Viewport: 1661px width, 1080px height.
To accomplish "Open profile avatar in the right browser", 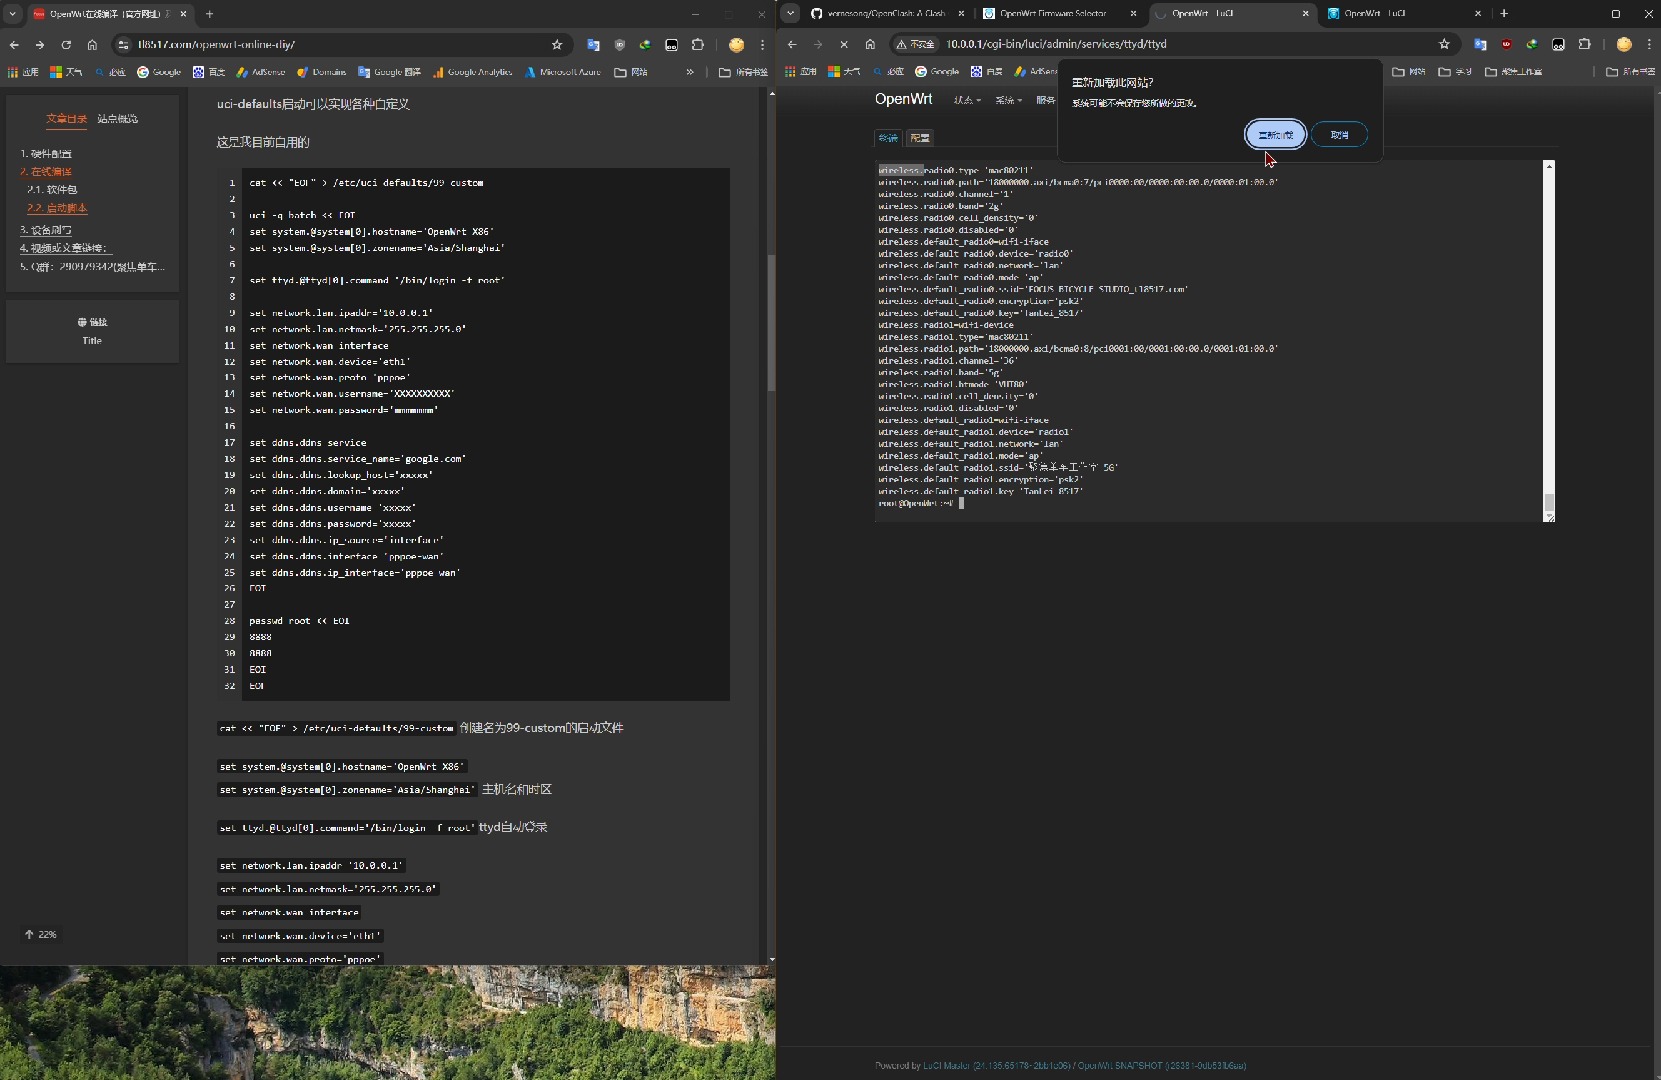I will (x=1624, y=44).
